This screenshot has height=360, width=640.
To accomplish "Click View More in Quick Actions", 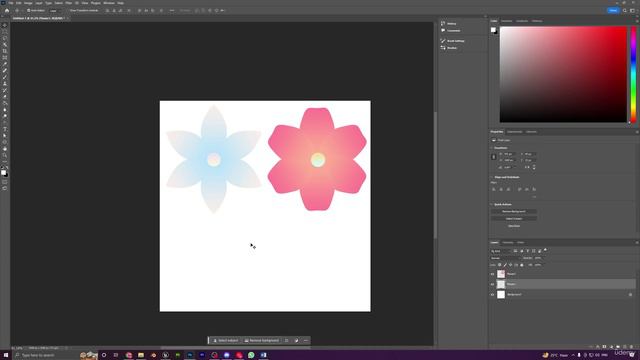I will (x=514, y=226).
